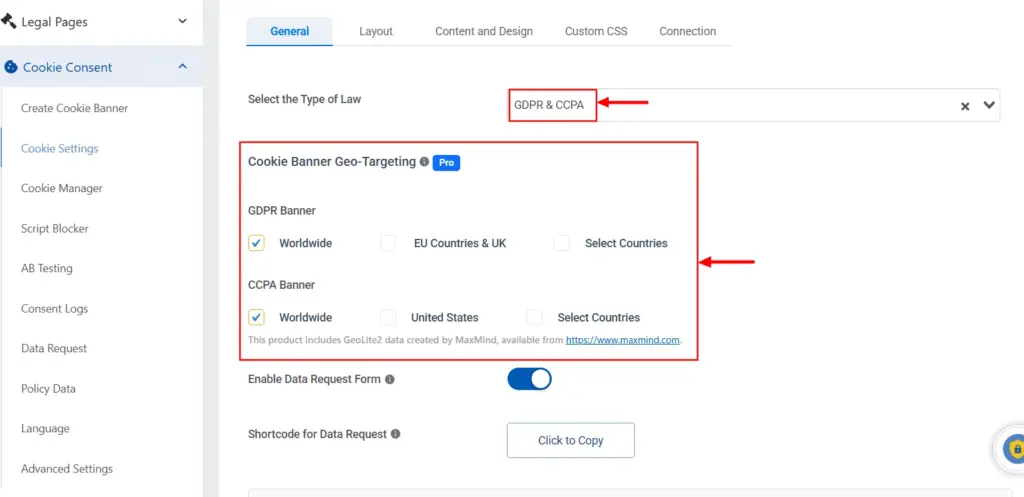
Task: Click the Shortcode for Data Request label
Action: [x=317, y=434]
